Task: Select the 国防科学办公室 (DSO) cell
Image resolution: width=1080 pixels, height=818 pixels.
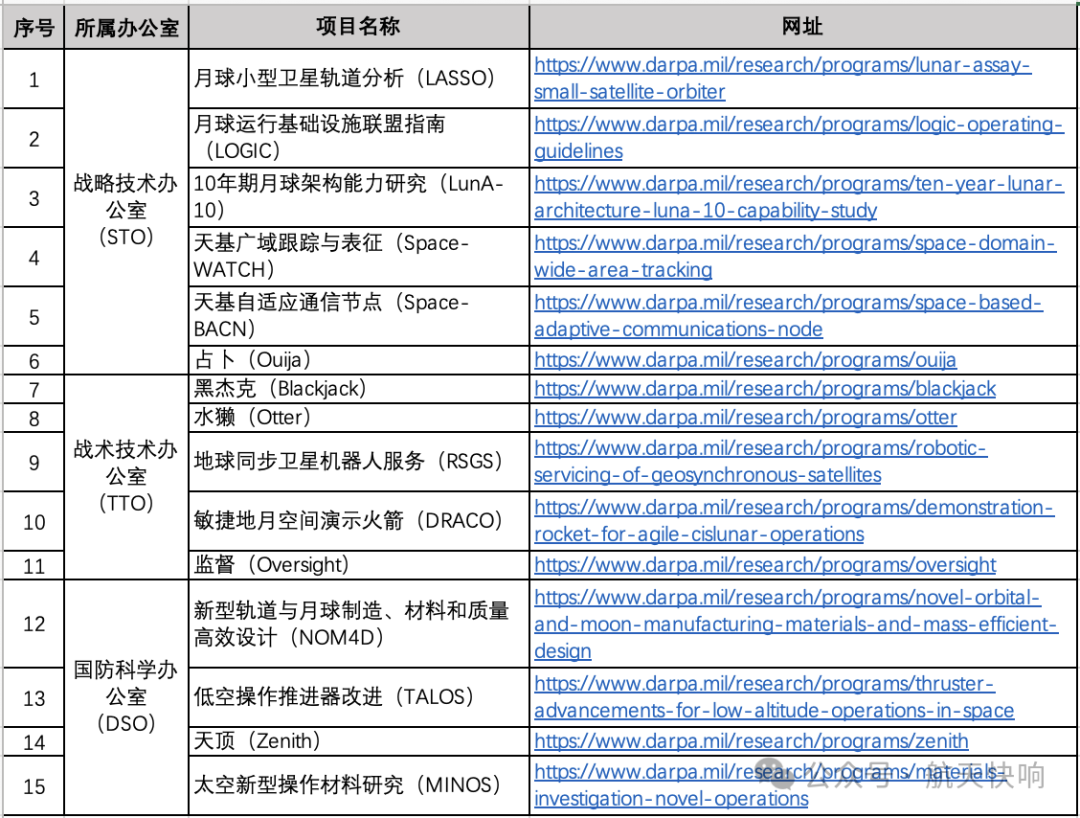Action: tap(126, 696)
